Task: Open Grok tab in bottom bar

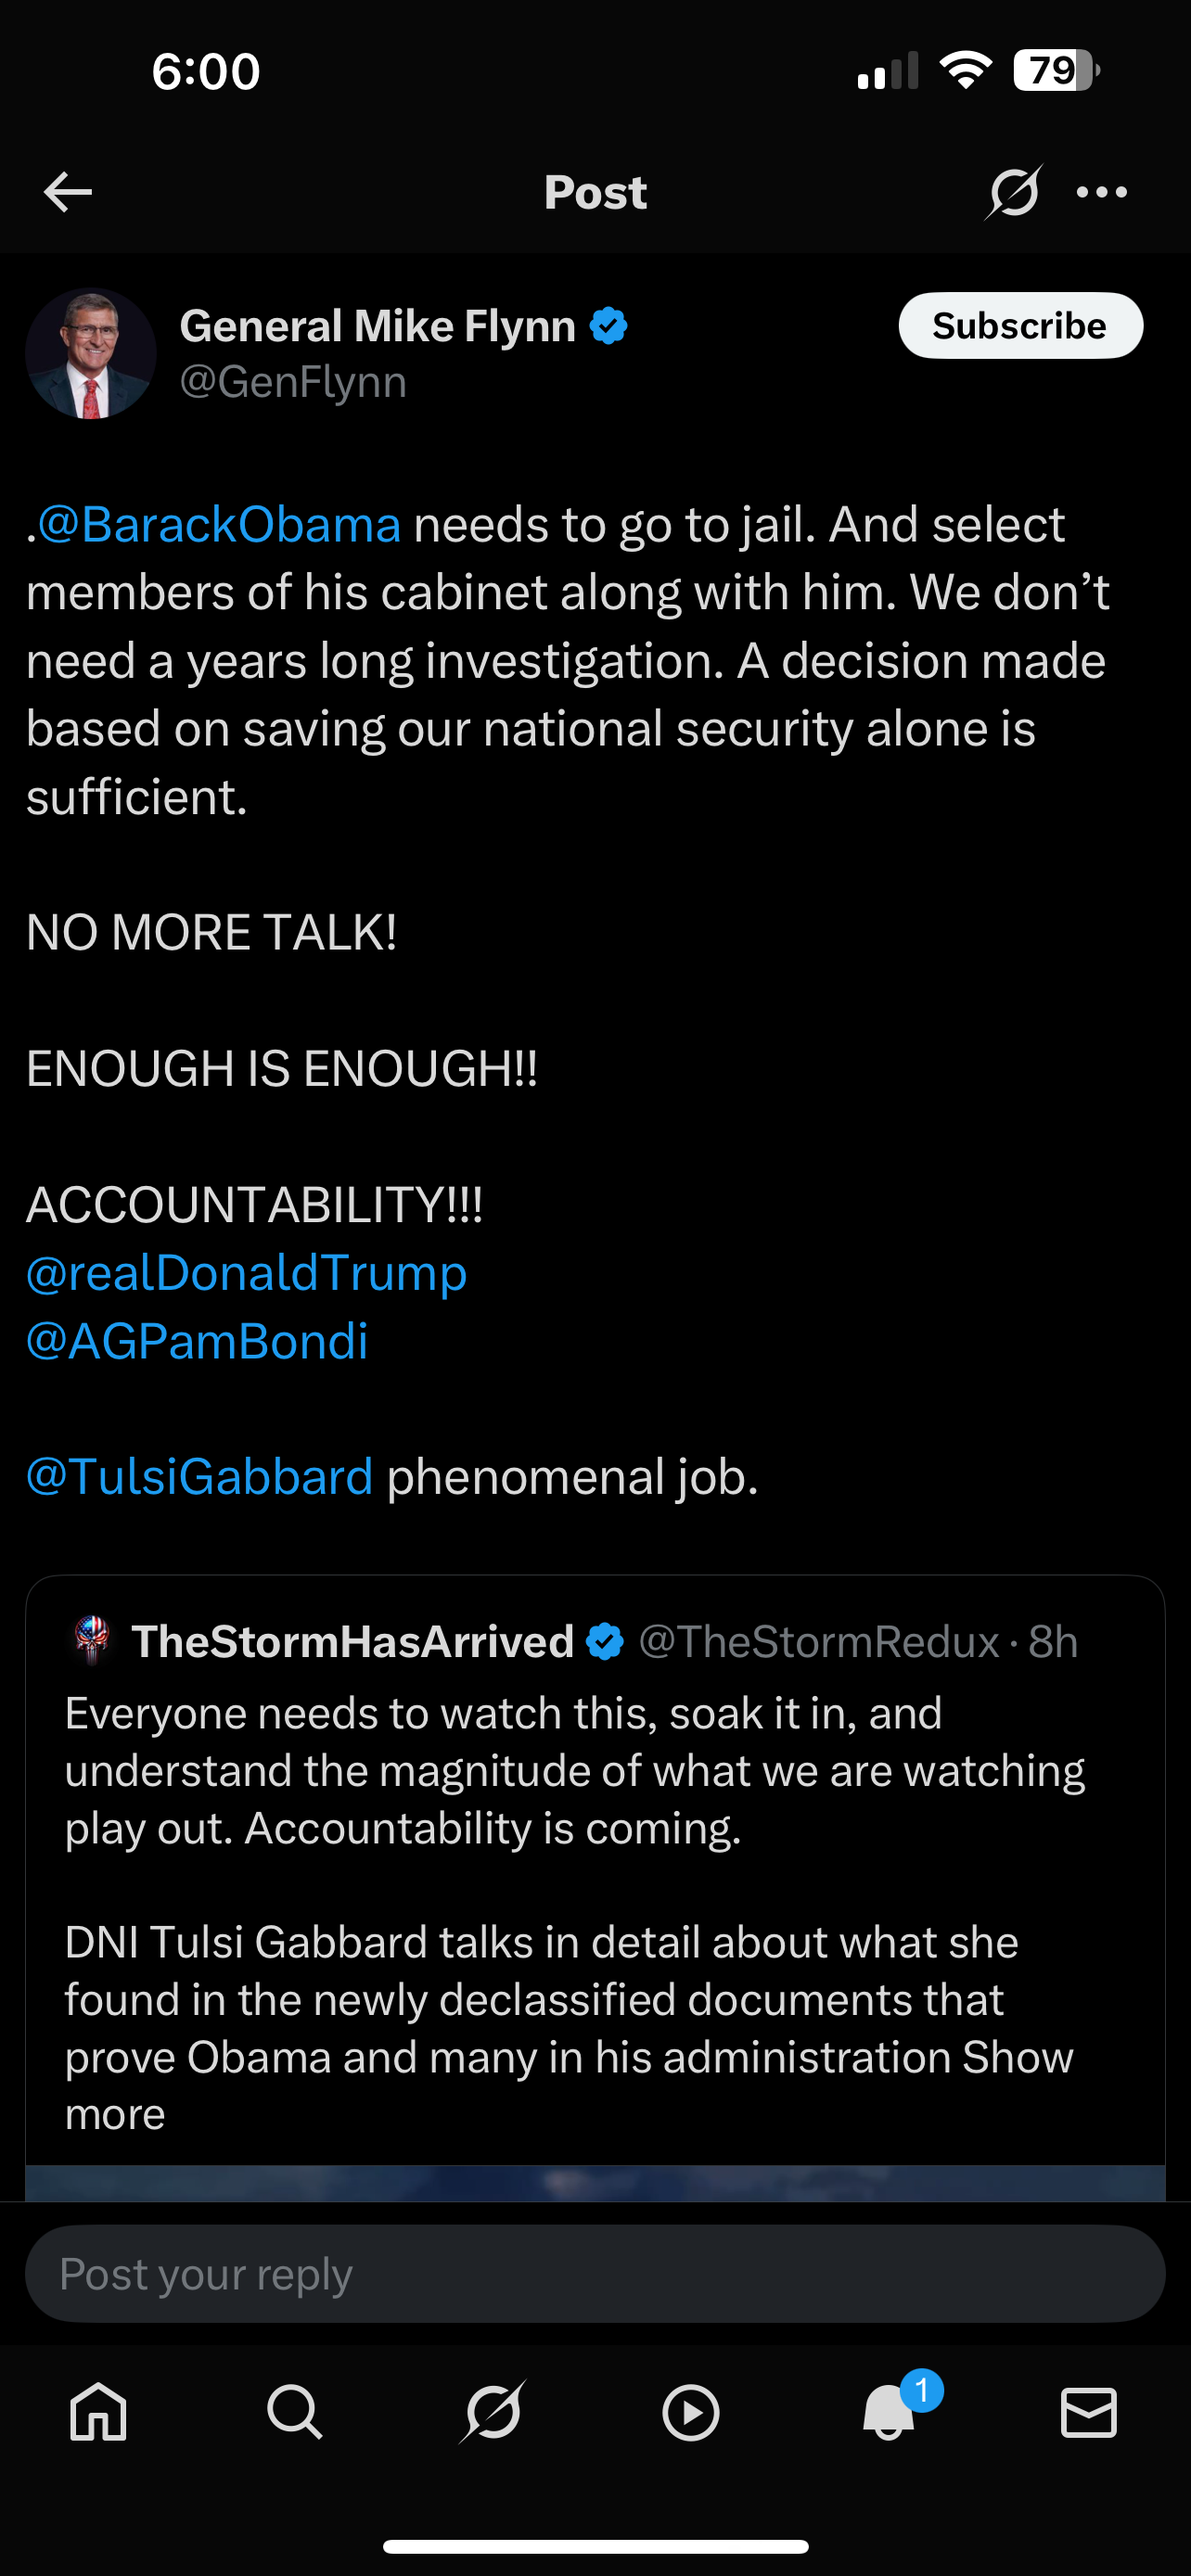Action: (493, 2413)
